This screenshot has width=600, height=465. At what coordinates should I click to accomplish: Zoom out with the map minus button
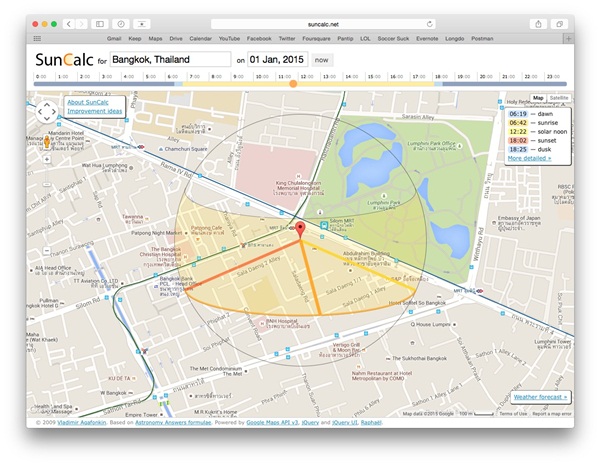(47, 251)
